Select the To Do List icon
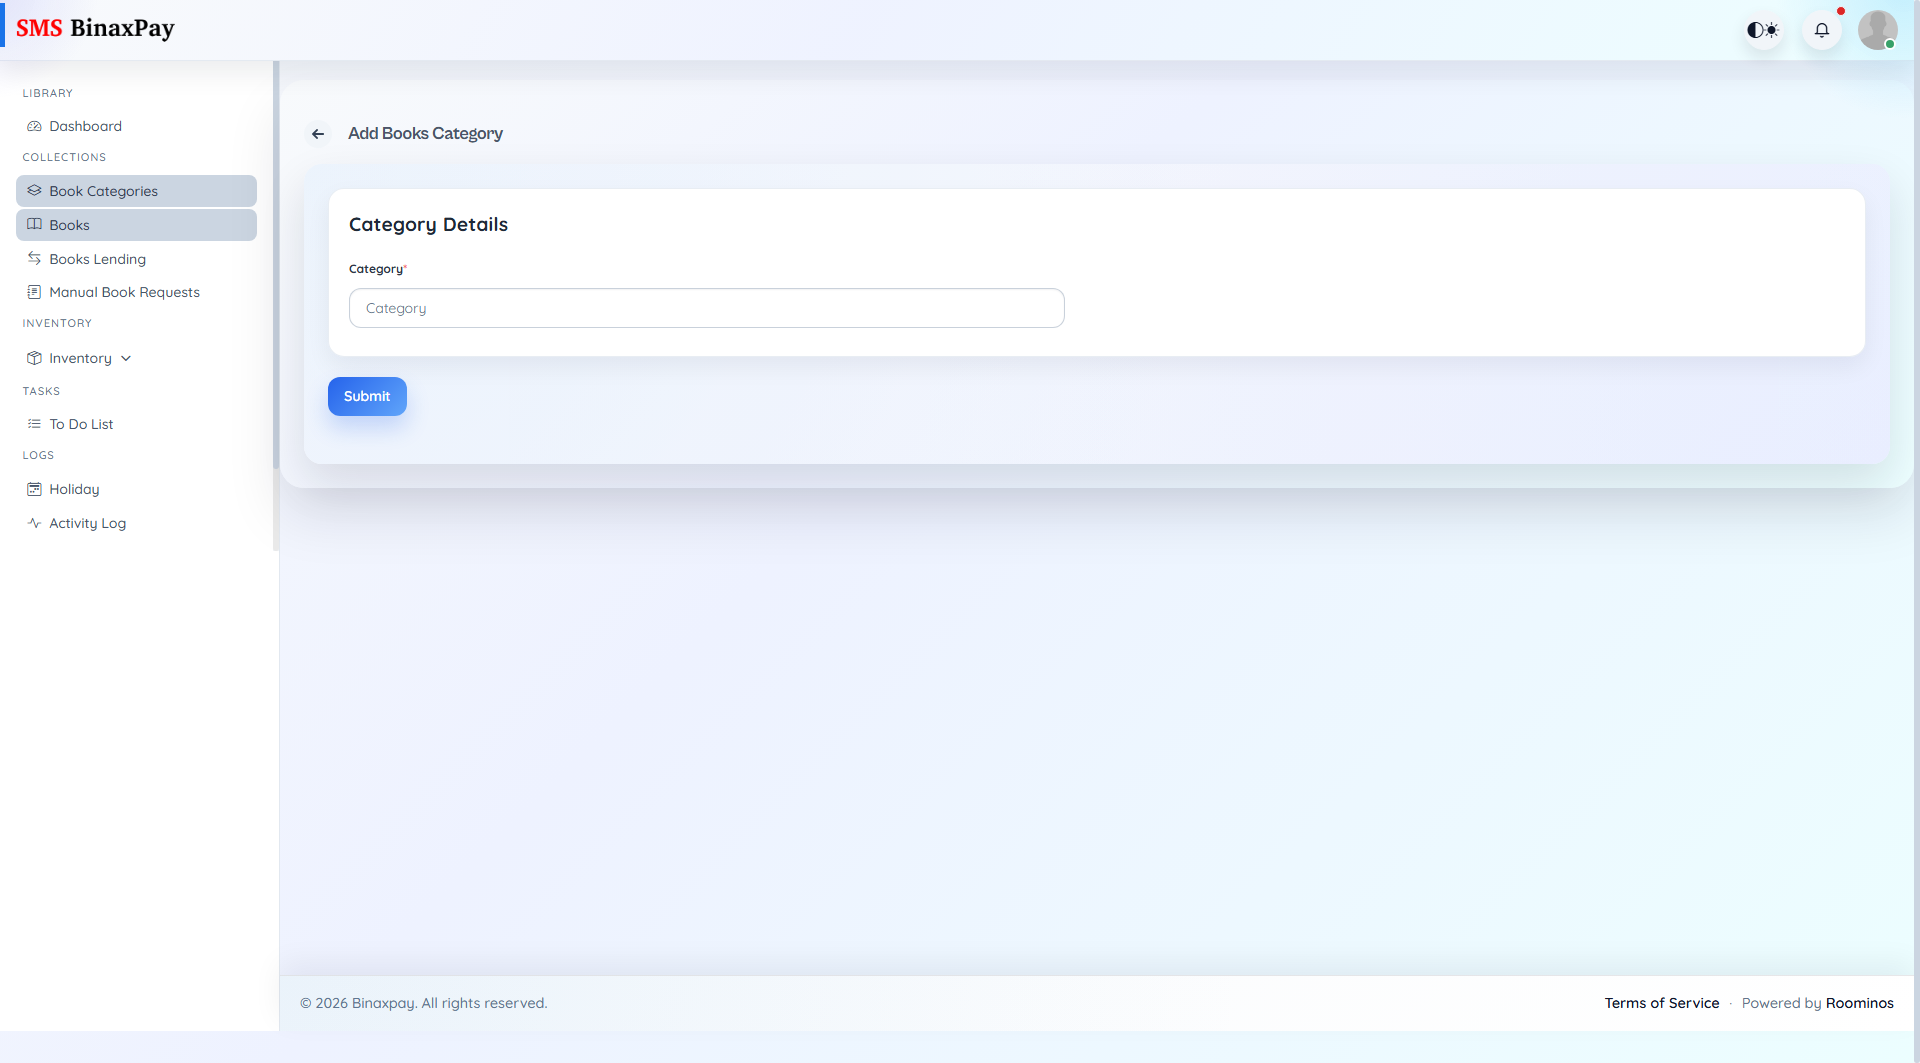Screen dimensions: 1920x1063 pyautogui.click(x=34, y=423)
